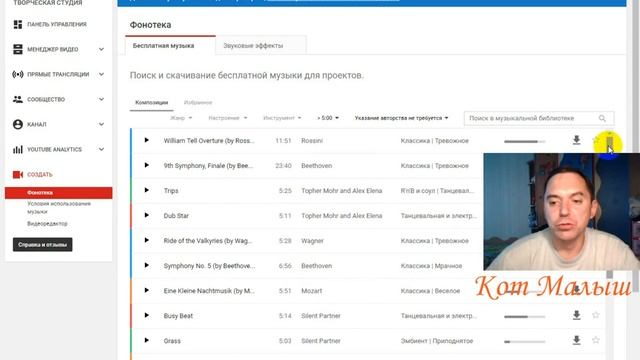Open the > 5:00 duration dropdown

(328, 118)
